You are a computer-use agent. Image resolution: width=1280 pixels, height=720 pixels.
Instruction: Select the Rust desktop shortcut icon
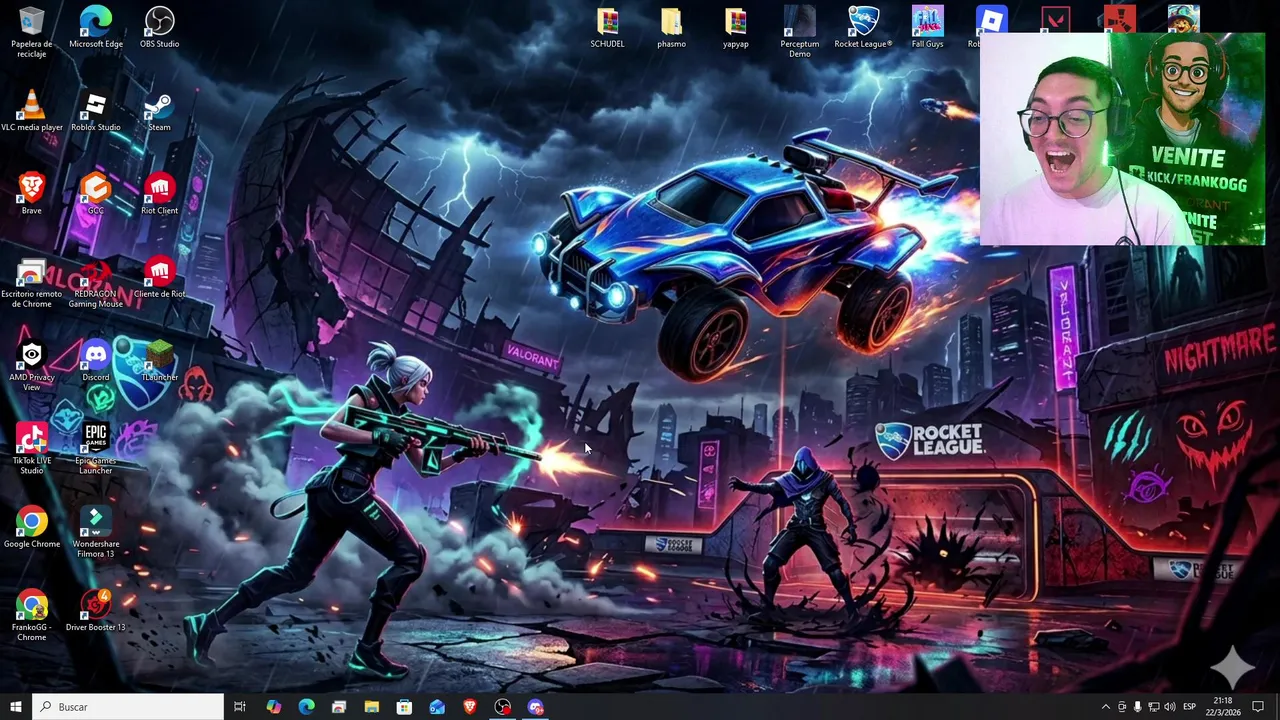pyautogui.click(x=1119, y=19)
